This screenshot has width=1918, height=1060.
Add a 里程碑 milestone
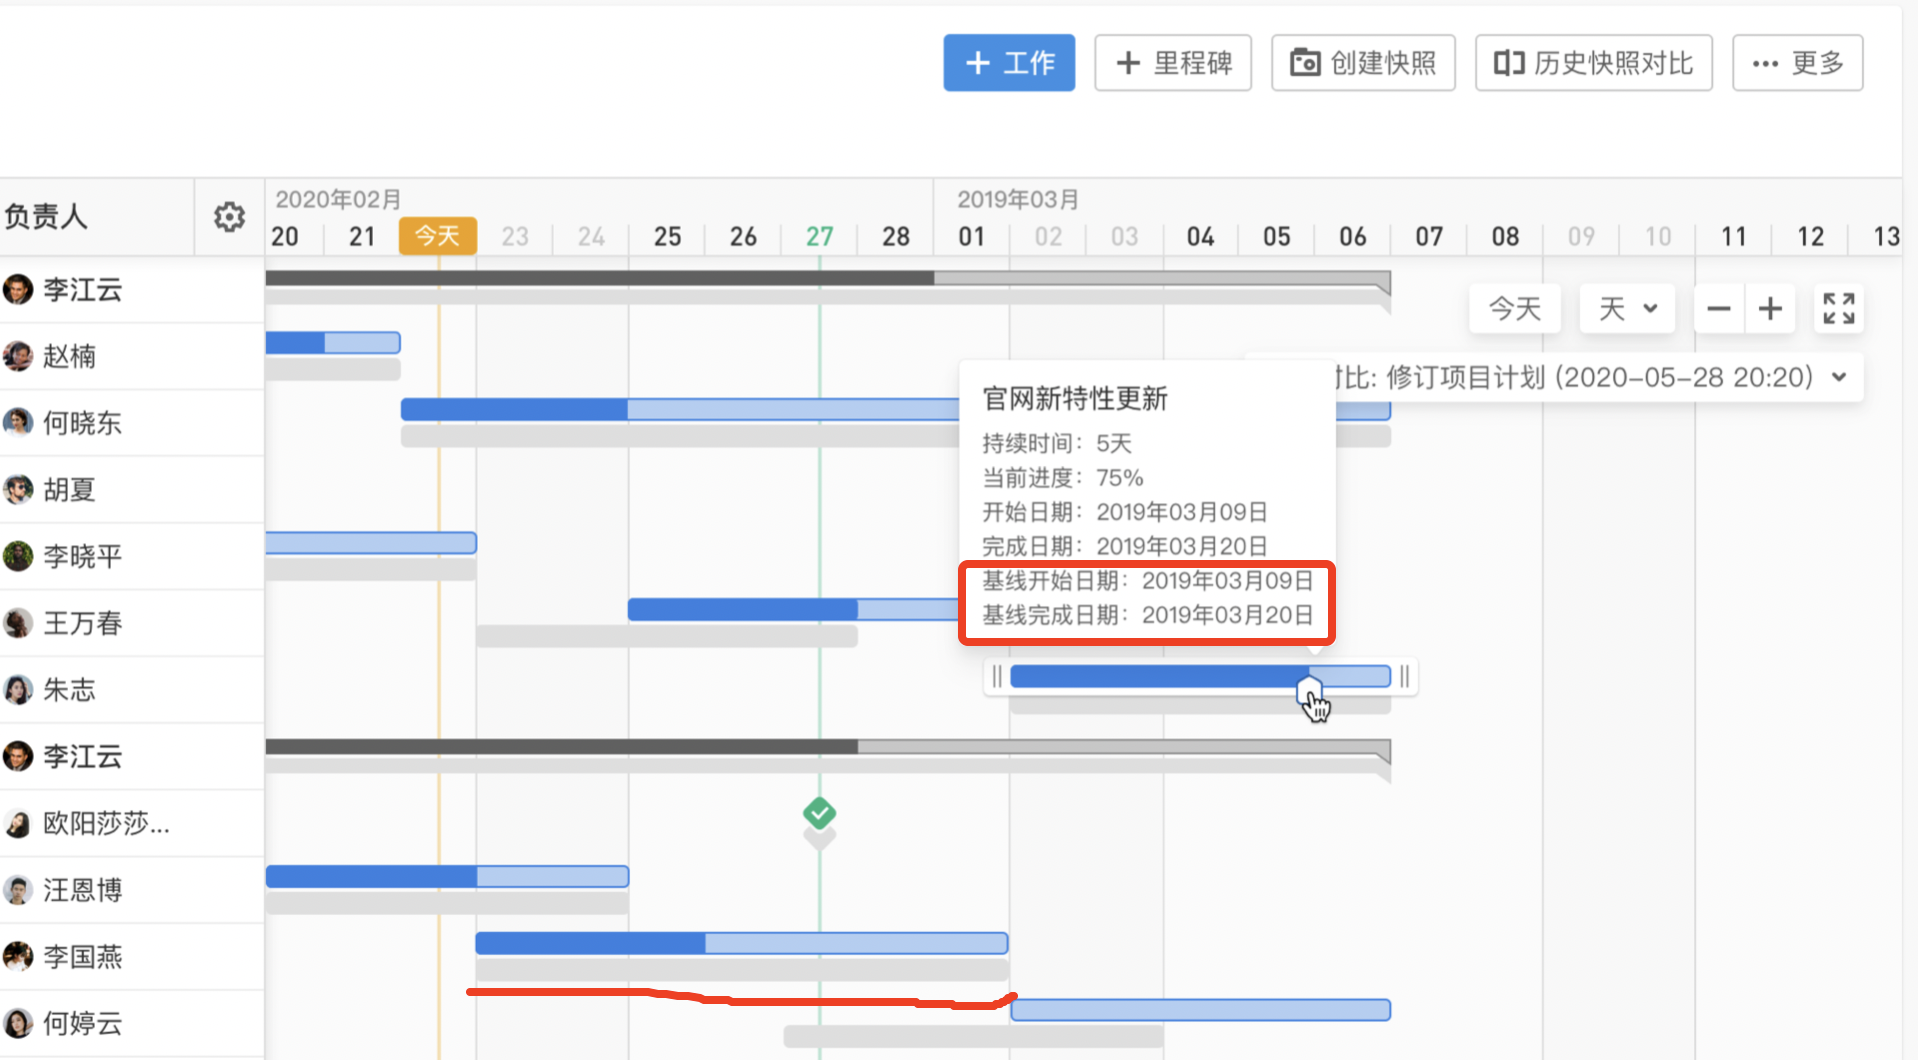(x=1173, y=63)
